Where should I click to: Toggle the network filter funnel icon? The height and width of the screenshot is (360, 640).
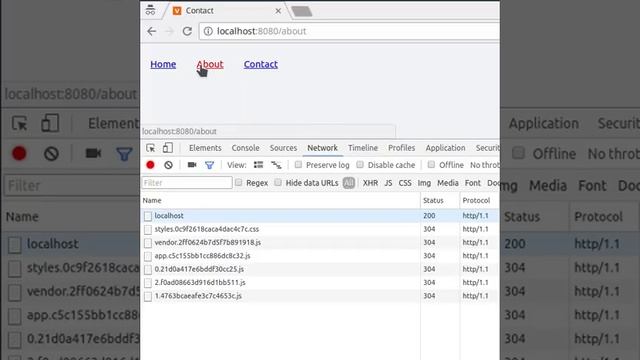tap(209, 165)
